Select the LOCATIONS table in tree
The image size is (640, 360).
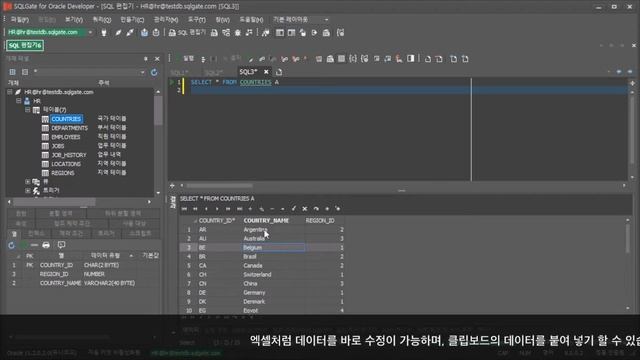(66, 164)
